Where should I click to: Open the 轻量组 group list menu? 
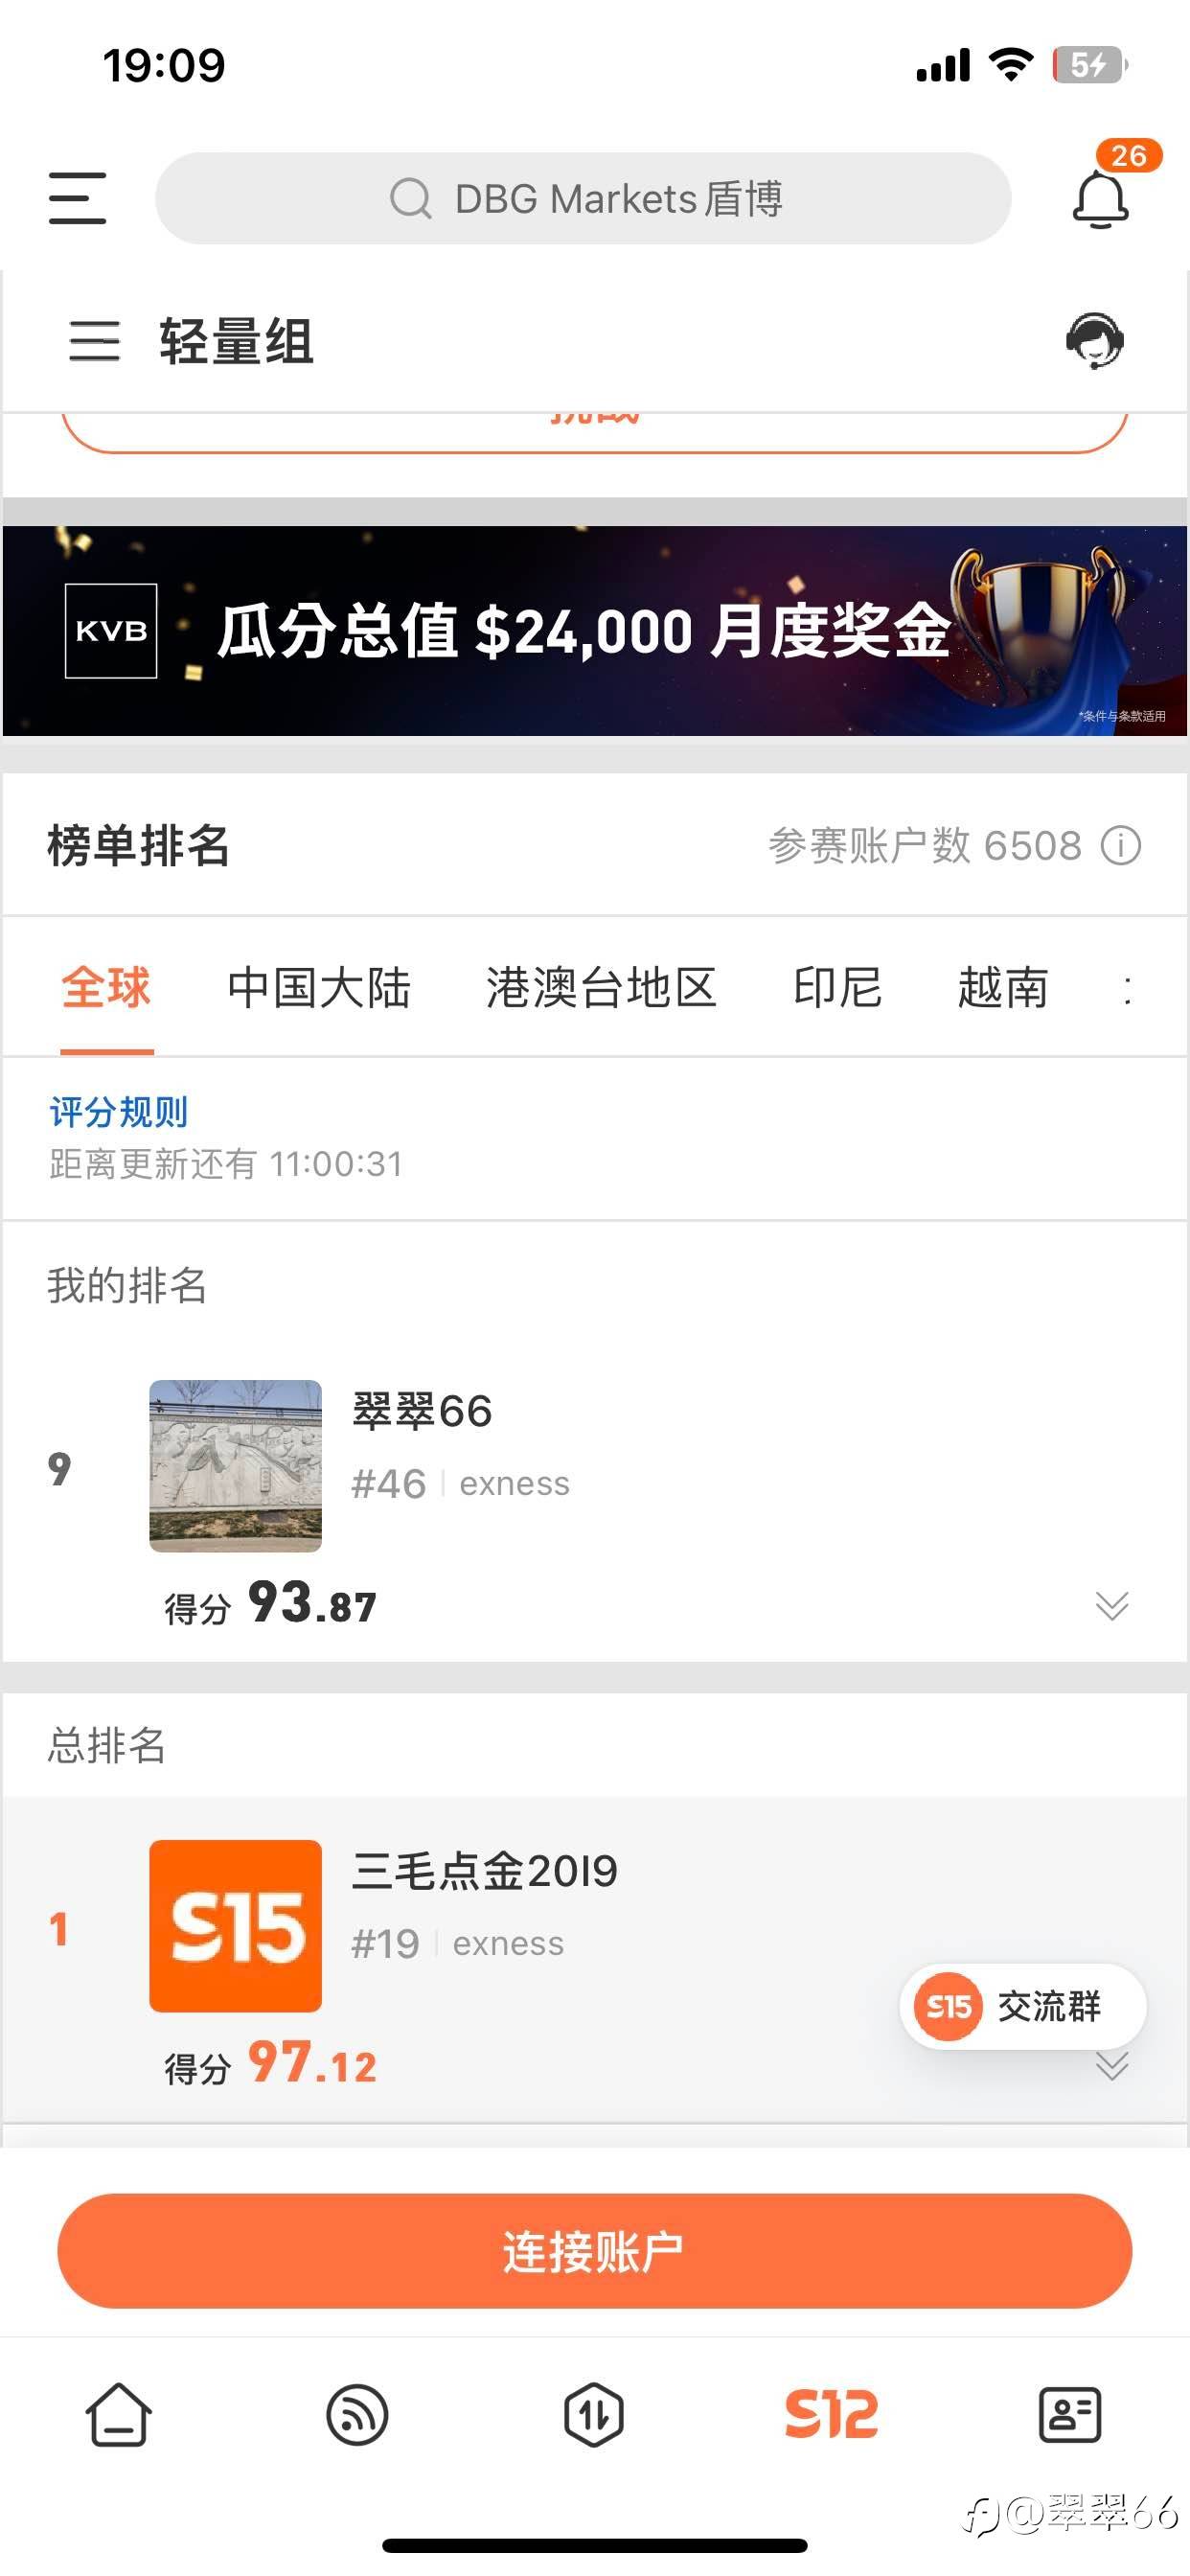click(x=95, y=341)
